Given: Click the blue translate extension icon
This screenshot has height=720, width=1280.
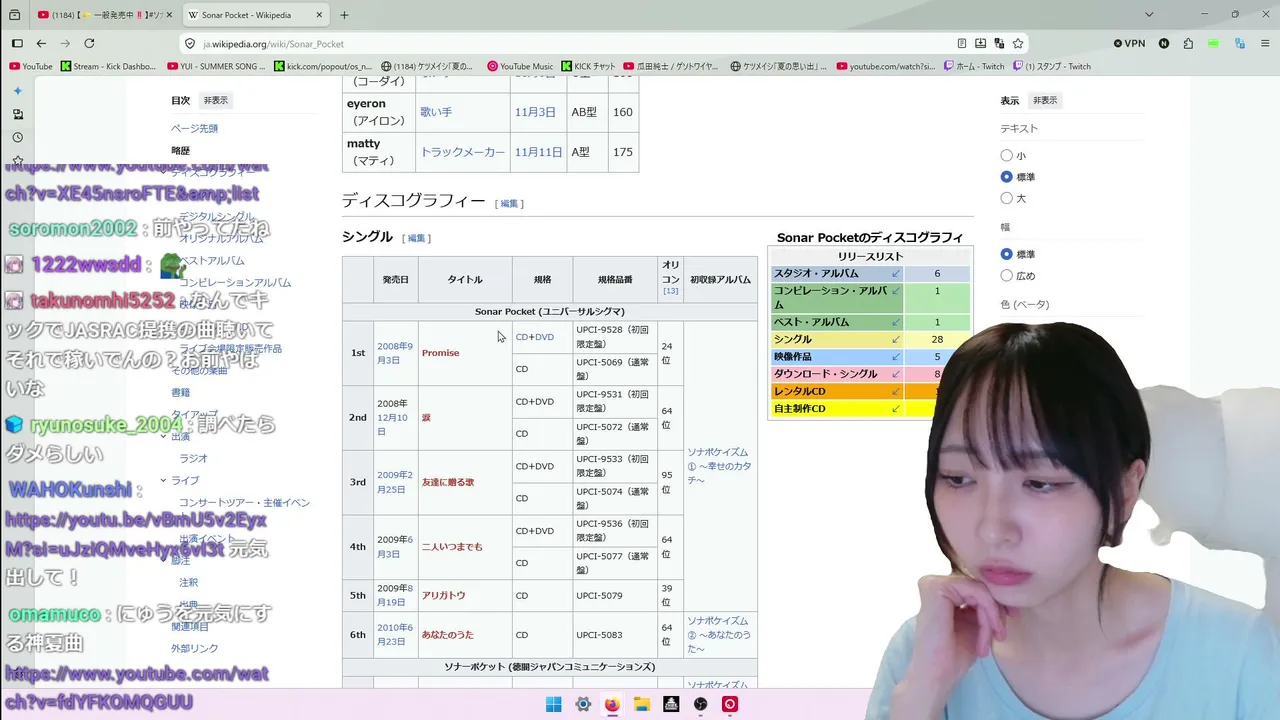Looking at the screenshot, I should (x=1240, y=43).
